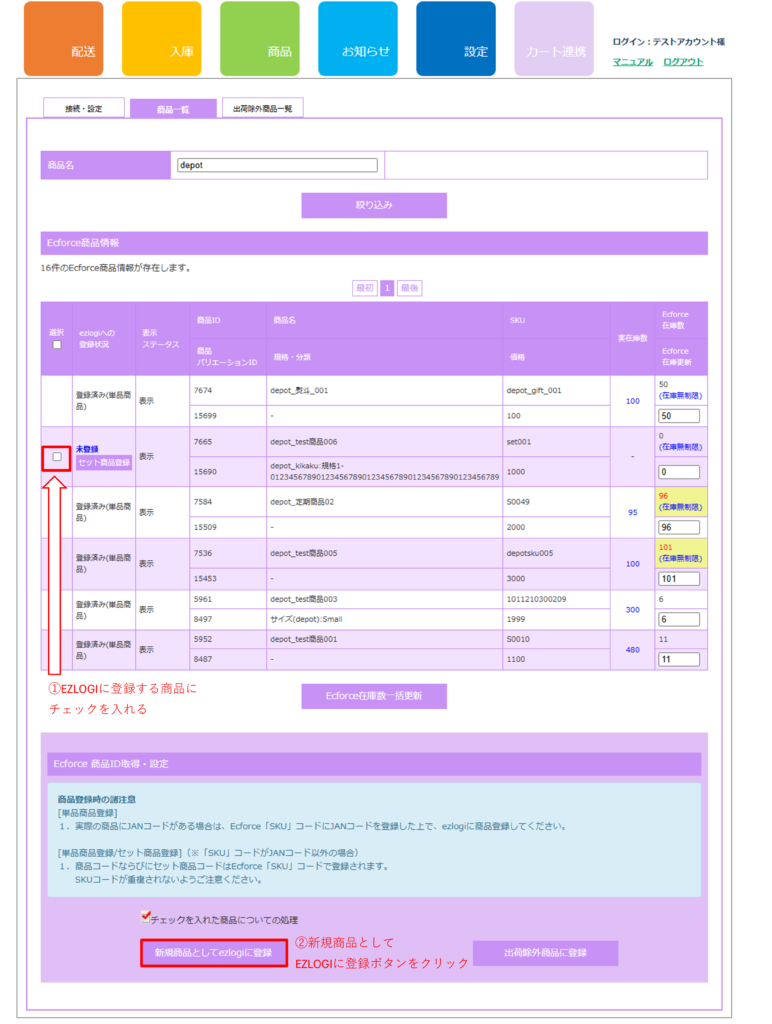Switch to the 出荷除外商品一覧 tab
Screen dimensions: 772x1024
262,108
